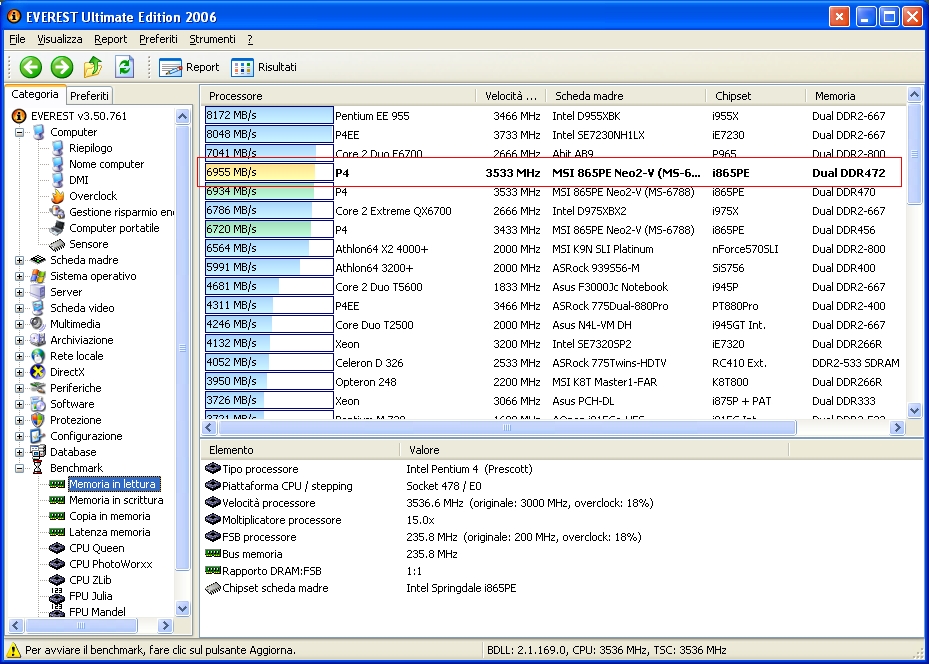Select the EVEREST v3.50.761 root node
929x664 pixels.
(79, 116)
